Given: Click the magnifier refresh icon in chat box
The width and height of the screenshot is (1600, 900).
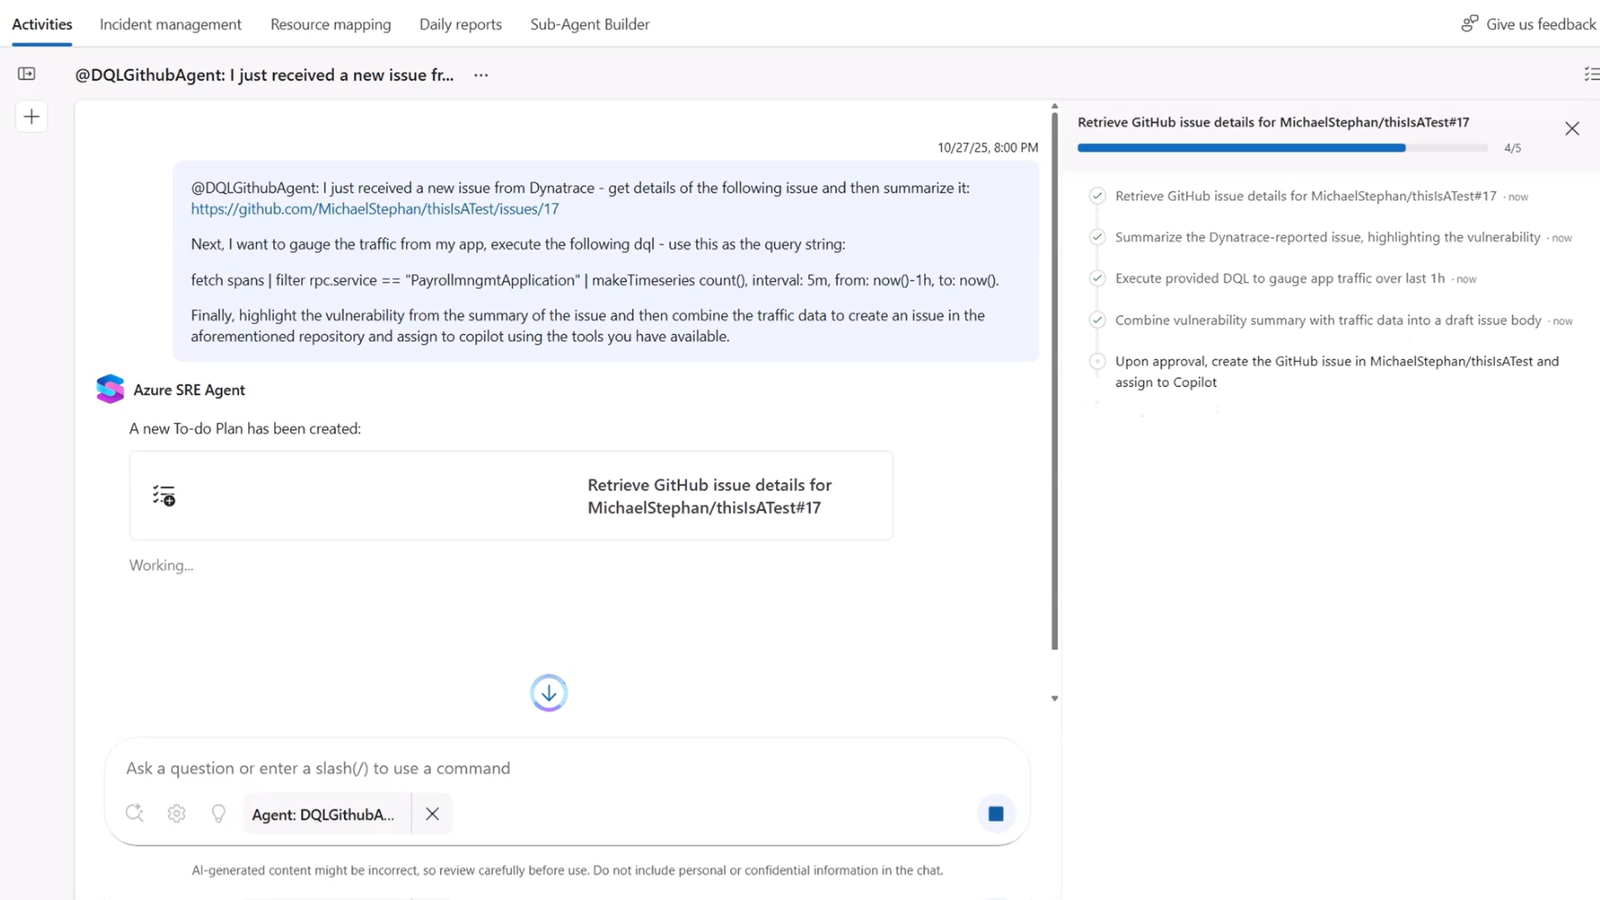Looking at the screenshot, I should [x=135, y=813].
